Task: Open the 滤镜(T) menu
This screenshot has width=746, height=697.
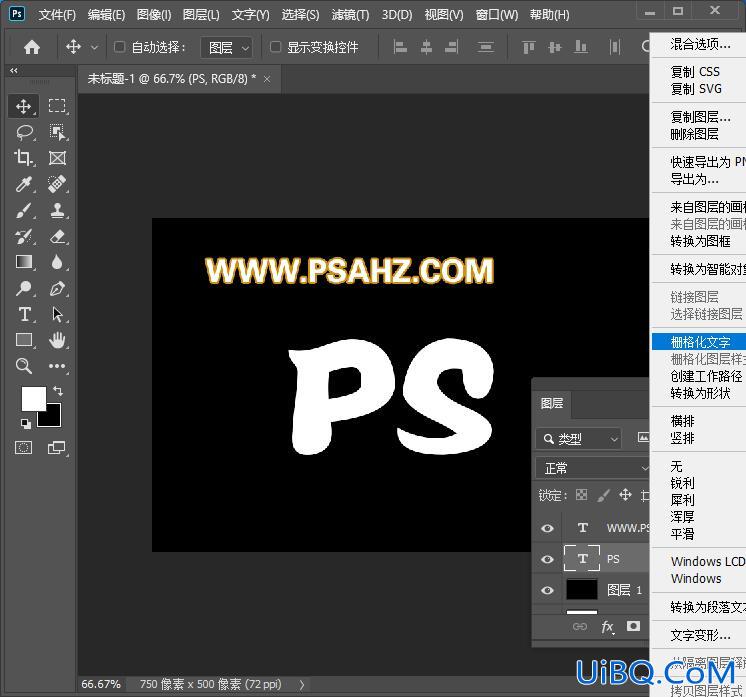Action: 350,15
